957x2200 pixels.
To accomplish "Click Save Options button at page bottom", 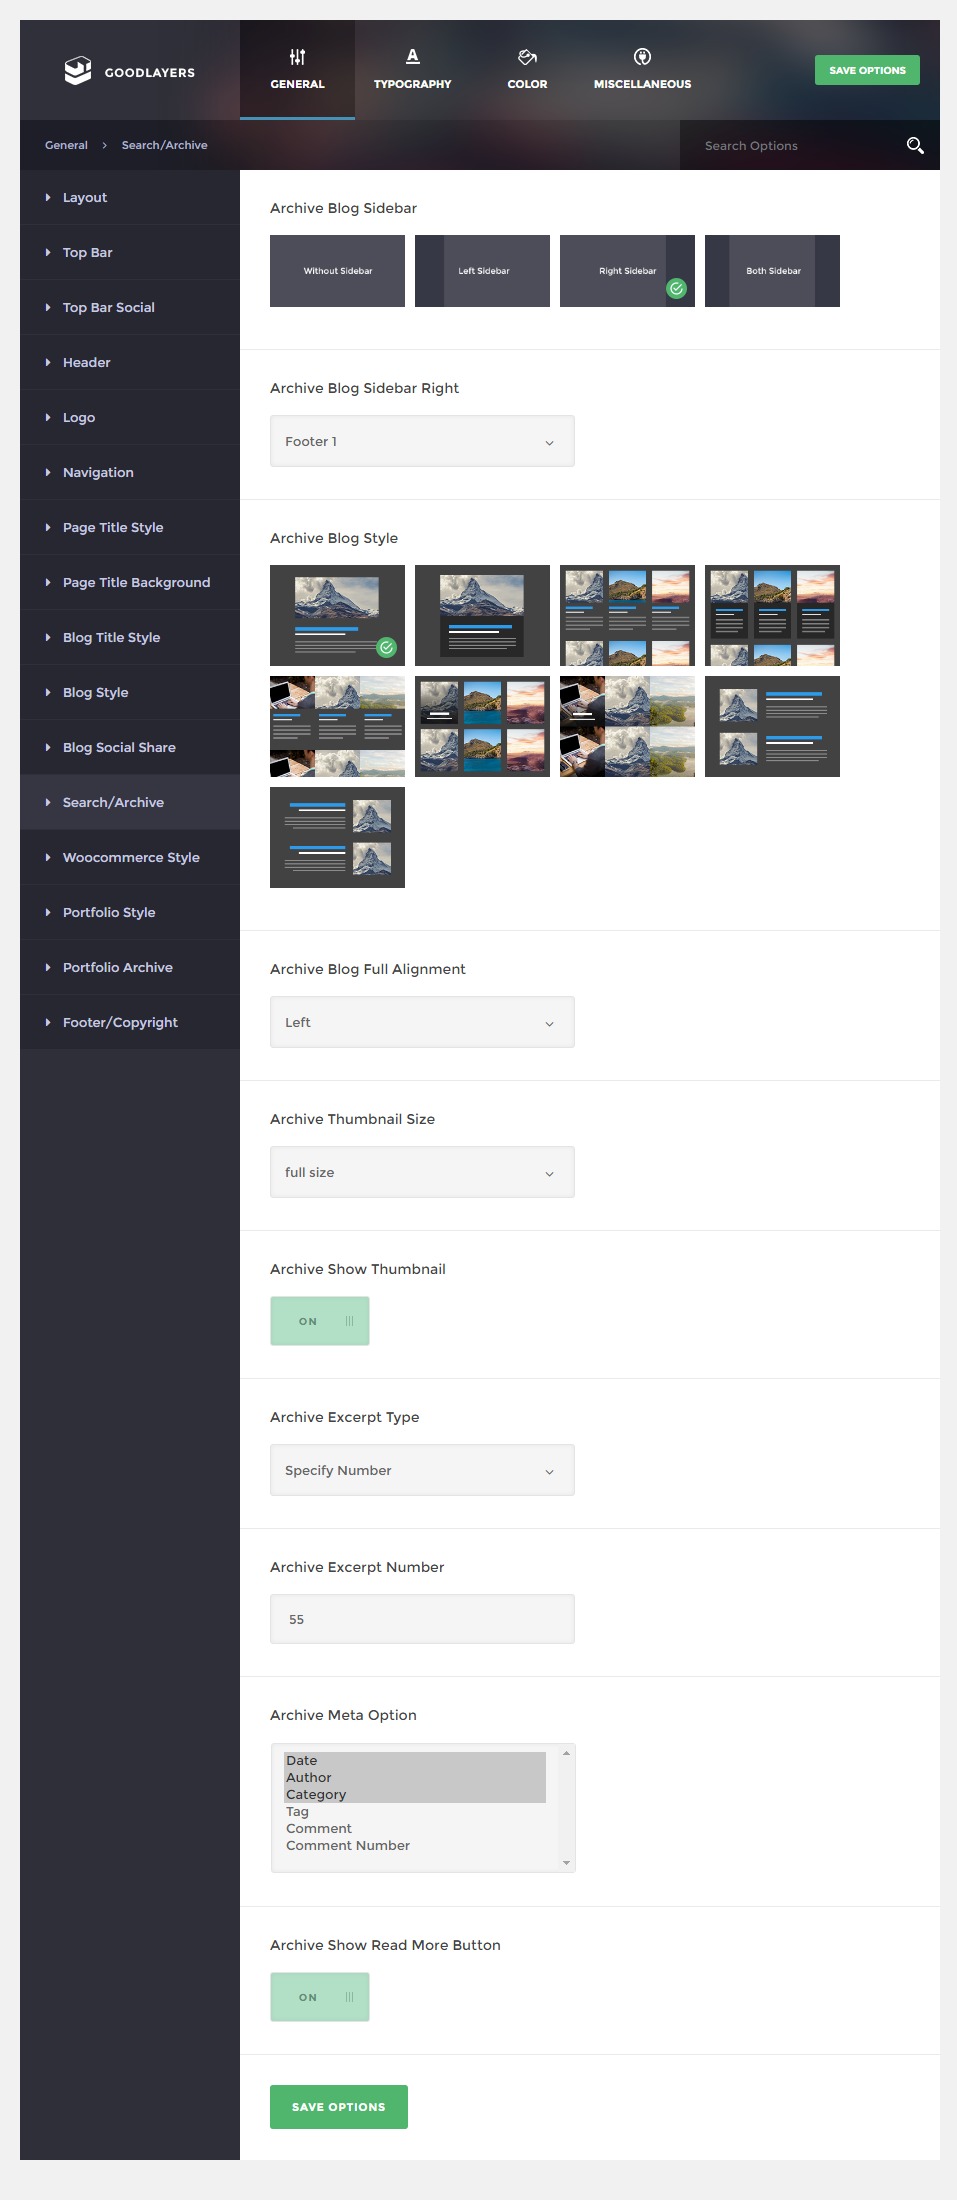I will click(x=339, y=2107).
